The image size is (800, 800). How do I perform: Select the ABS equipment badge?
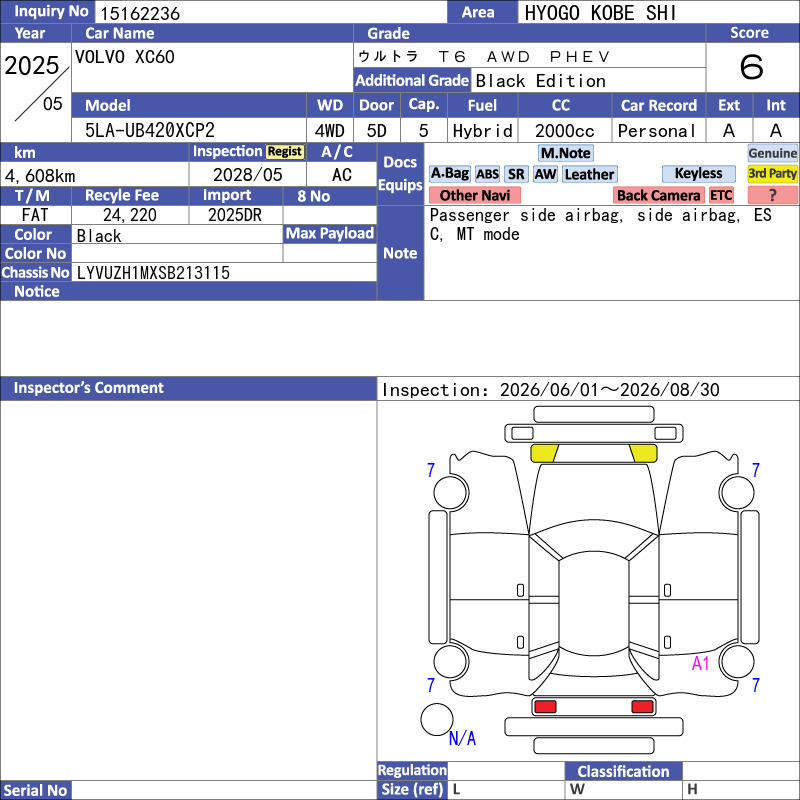487,174
